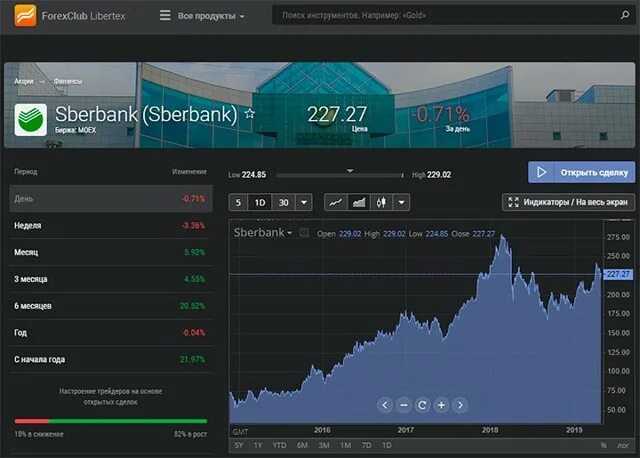Zoom in chart with plus button
This screenshot has height=458, width=640.
pos(441,405)
